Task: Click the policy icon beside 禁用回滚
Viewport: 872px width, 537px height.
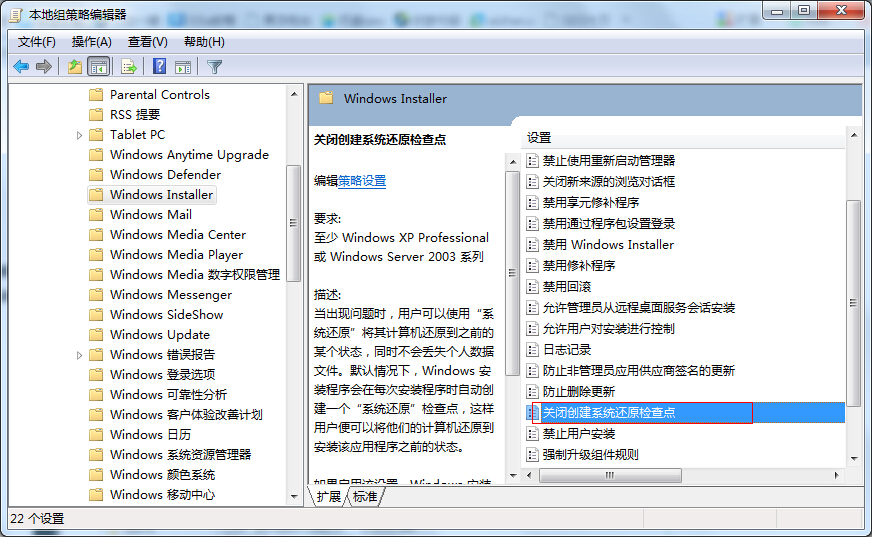Action: (532, 287)
